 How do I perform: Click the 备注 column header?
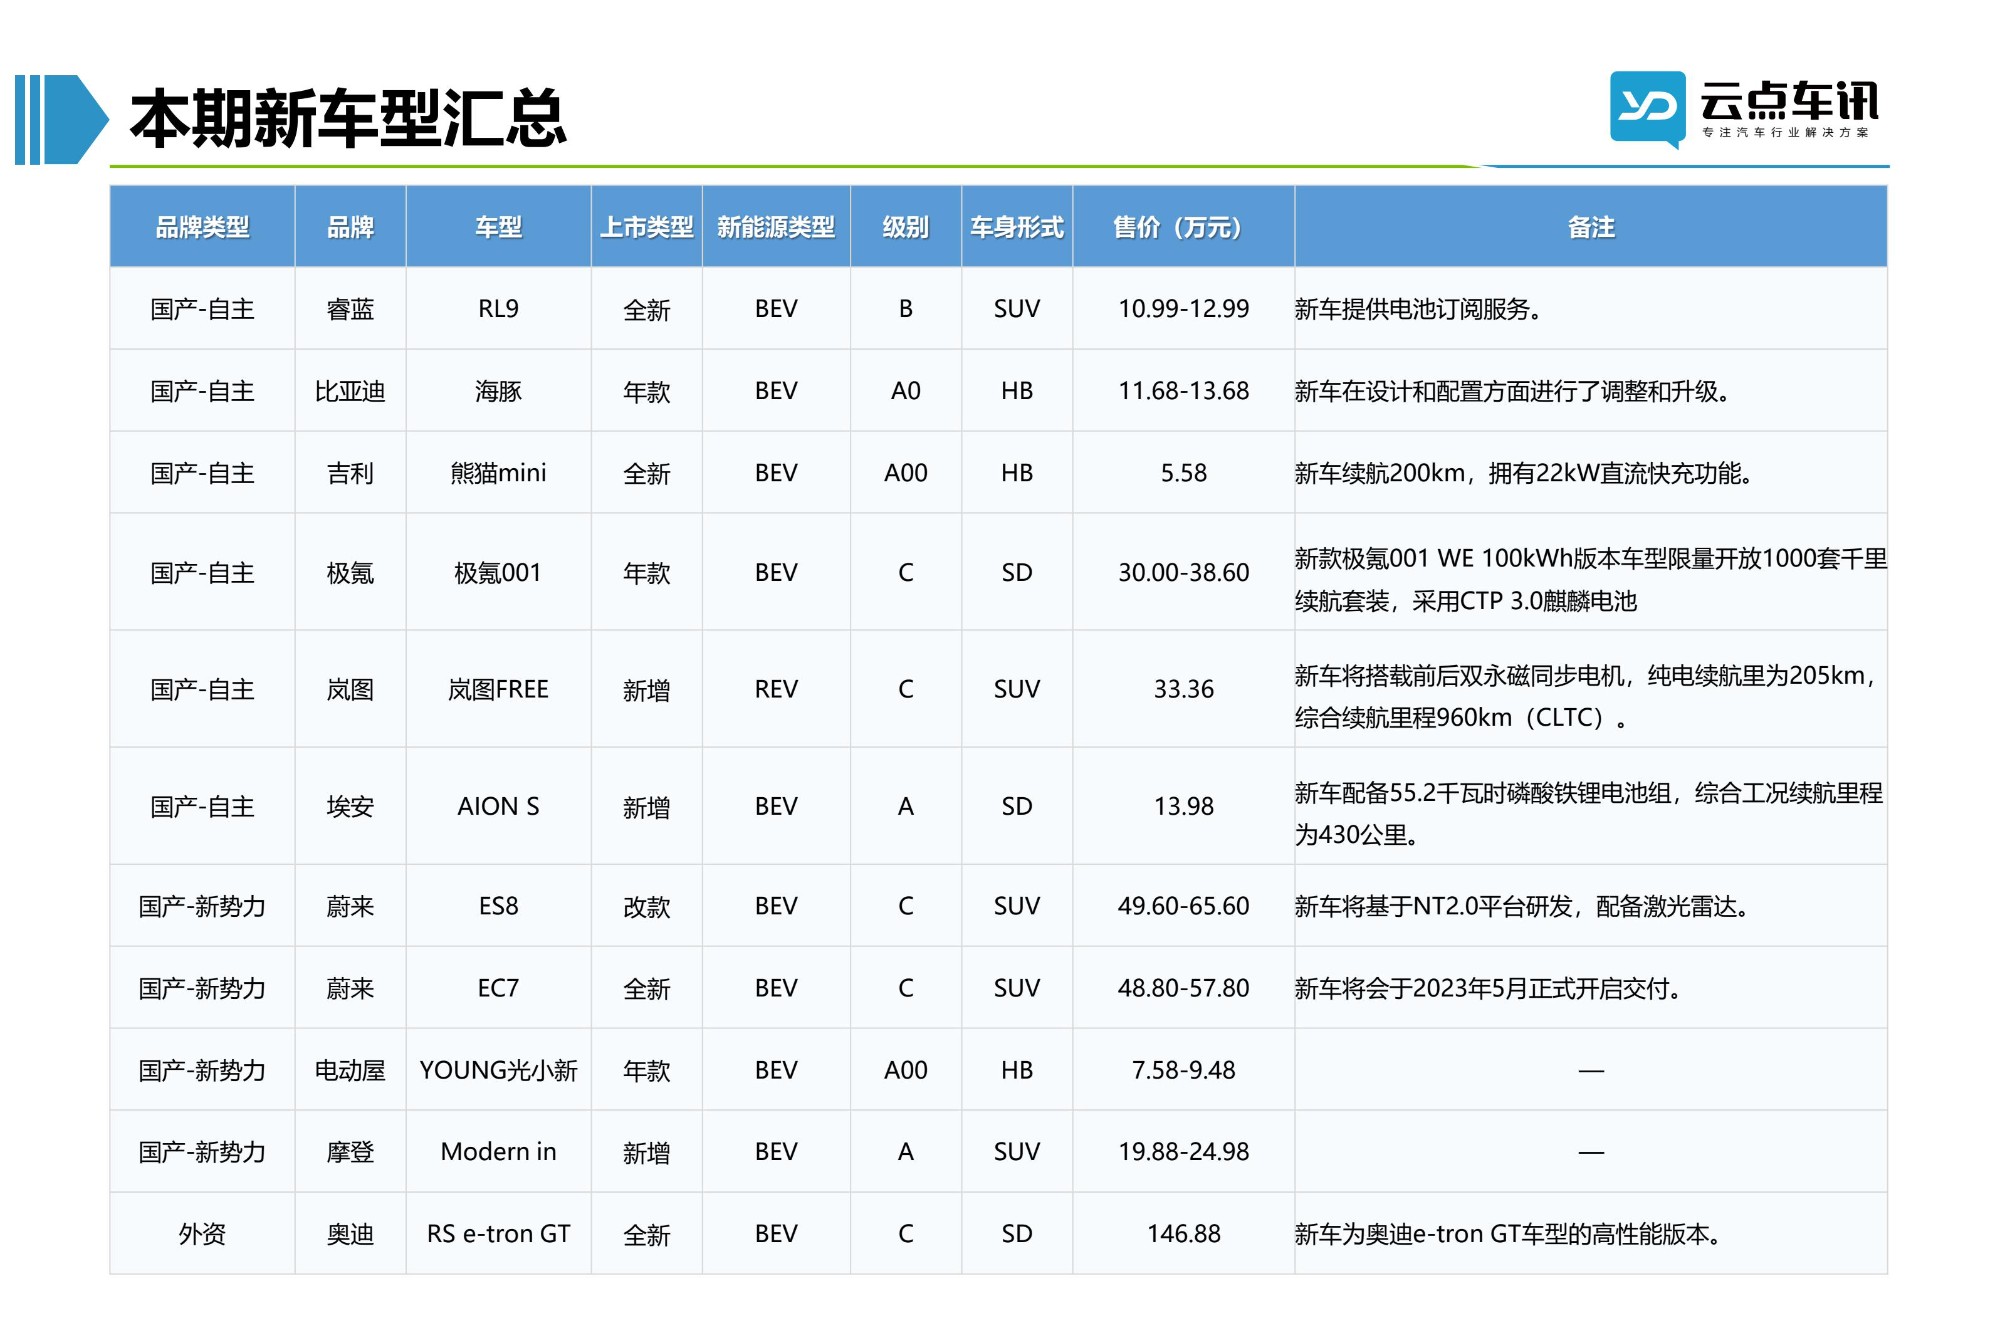[1591, 227]
